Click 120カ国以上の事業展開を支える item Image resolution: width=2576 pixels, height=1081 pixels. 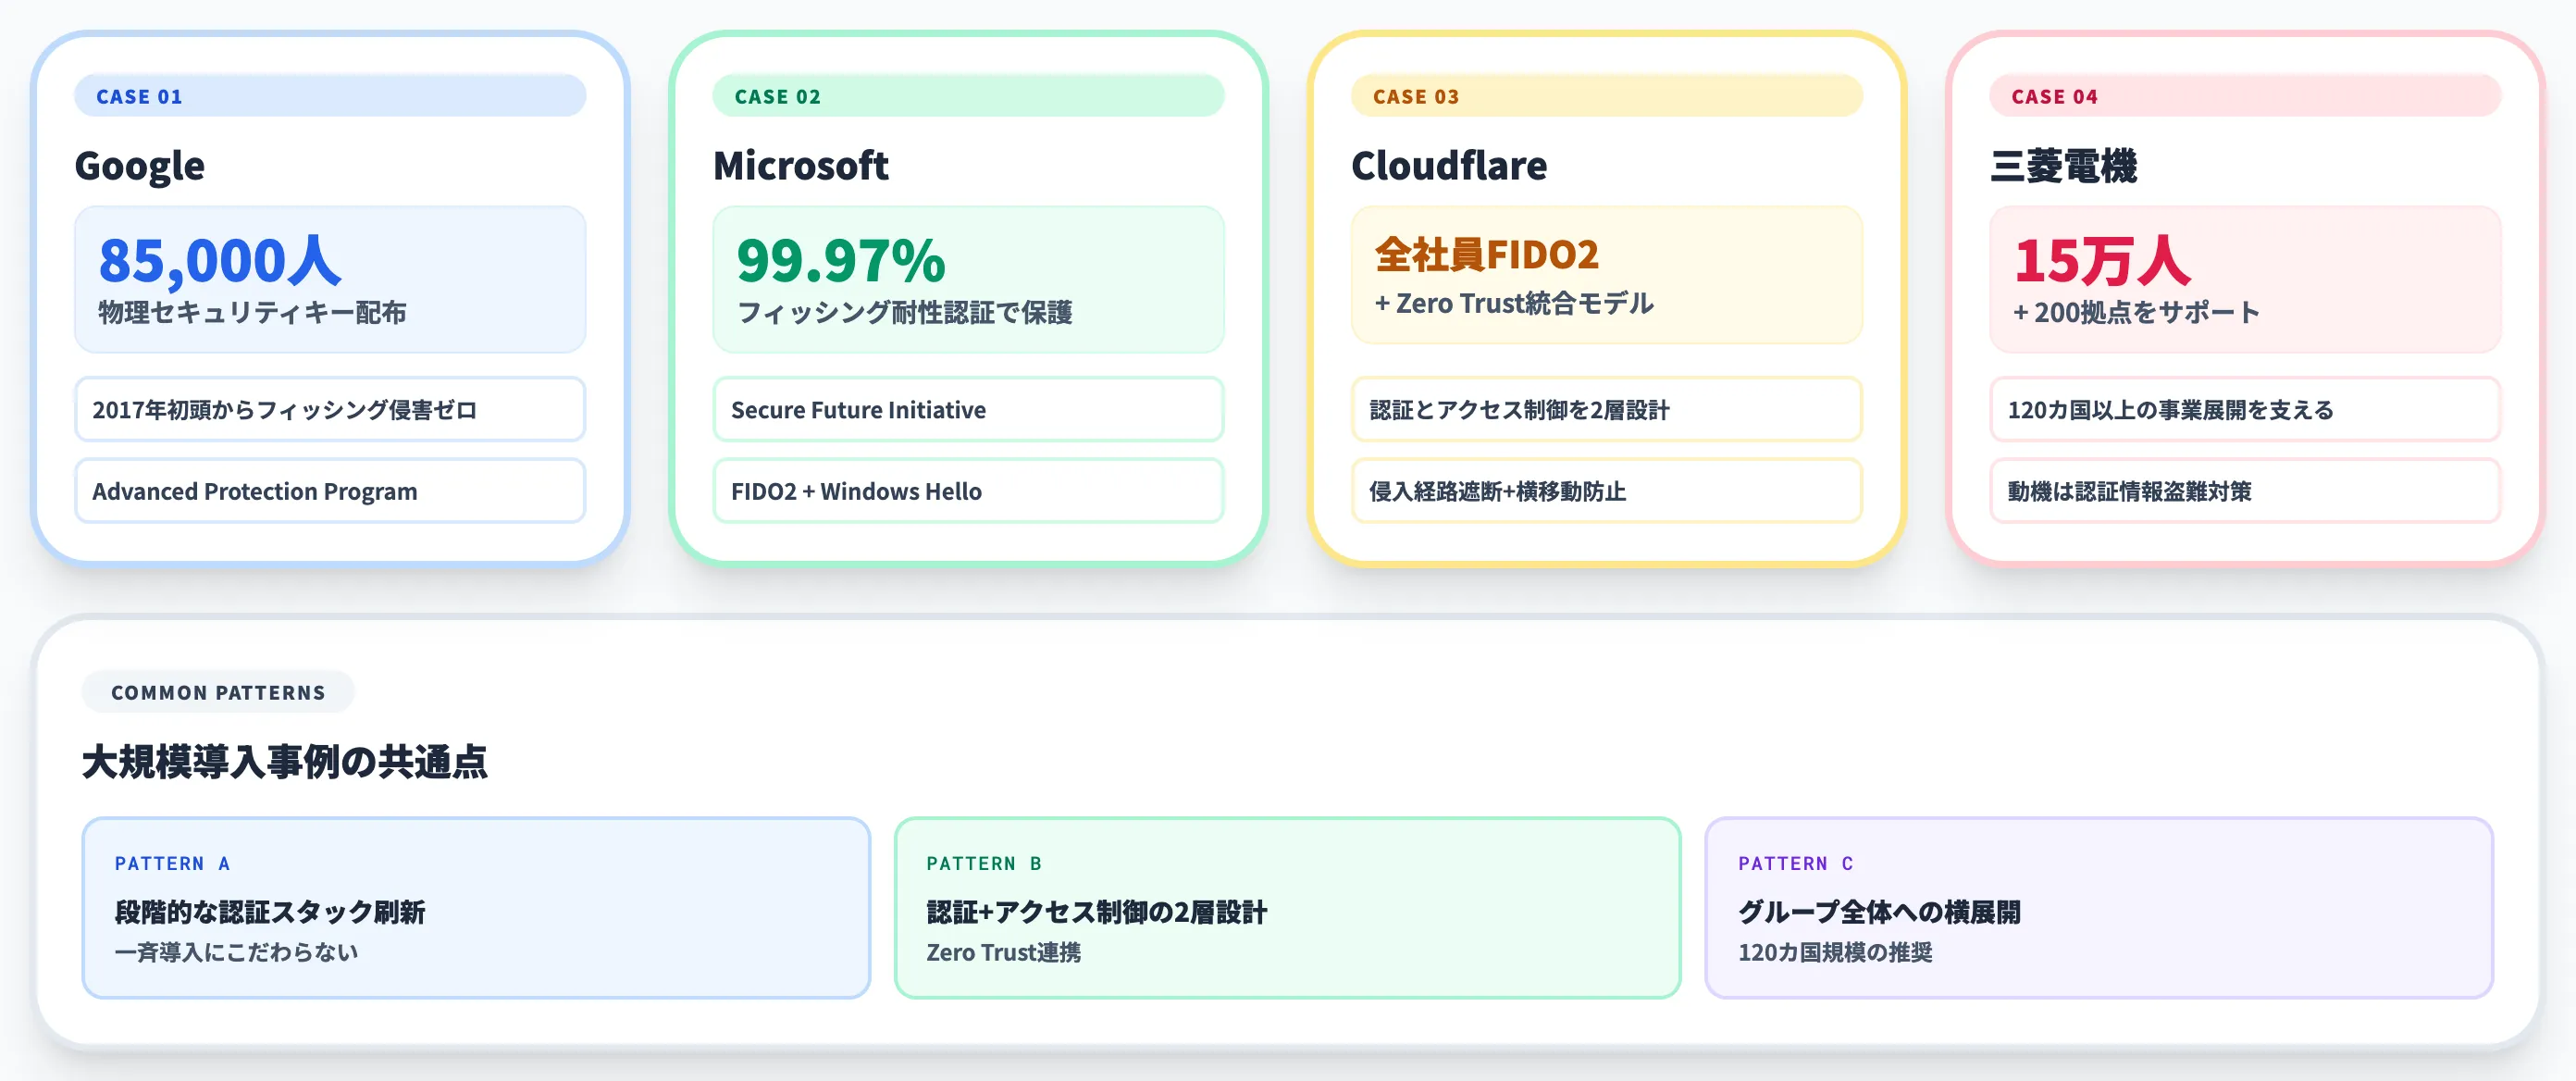click(2245, 409)
